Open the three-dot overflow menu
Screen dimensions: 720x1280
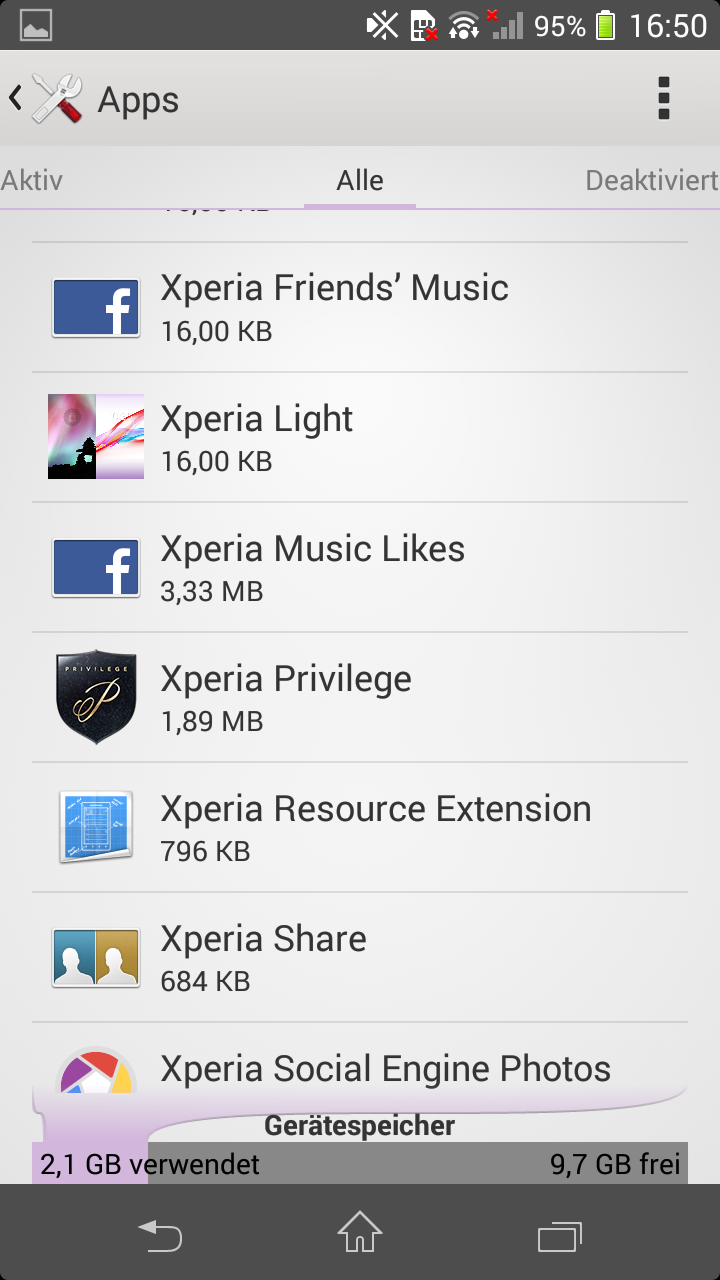[663, 99]
